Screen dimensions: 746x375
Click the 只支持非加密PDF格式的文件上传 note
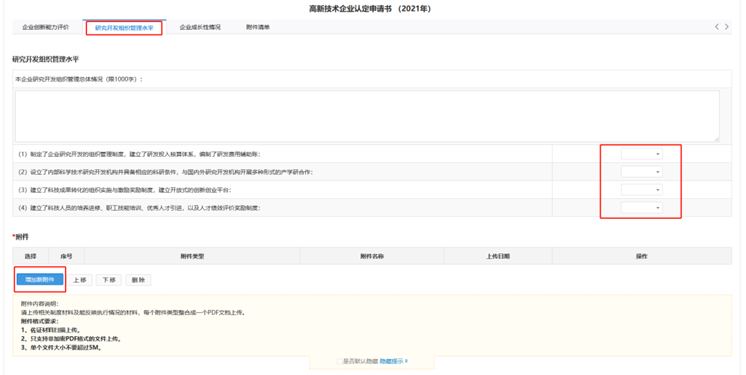(x=71, y=339)
